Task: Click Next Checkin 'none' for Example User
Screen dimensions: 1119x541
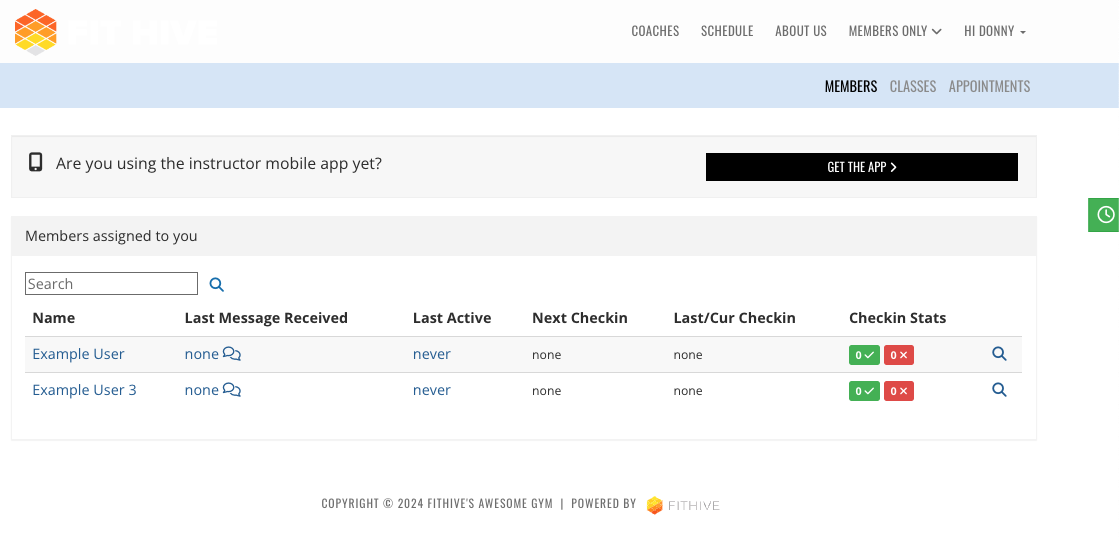Action: [x=547, y=355]
